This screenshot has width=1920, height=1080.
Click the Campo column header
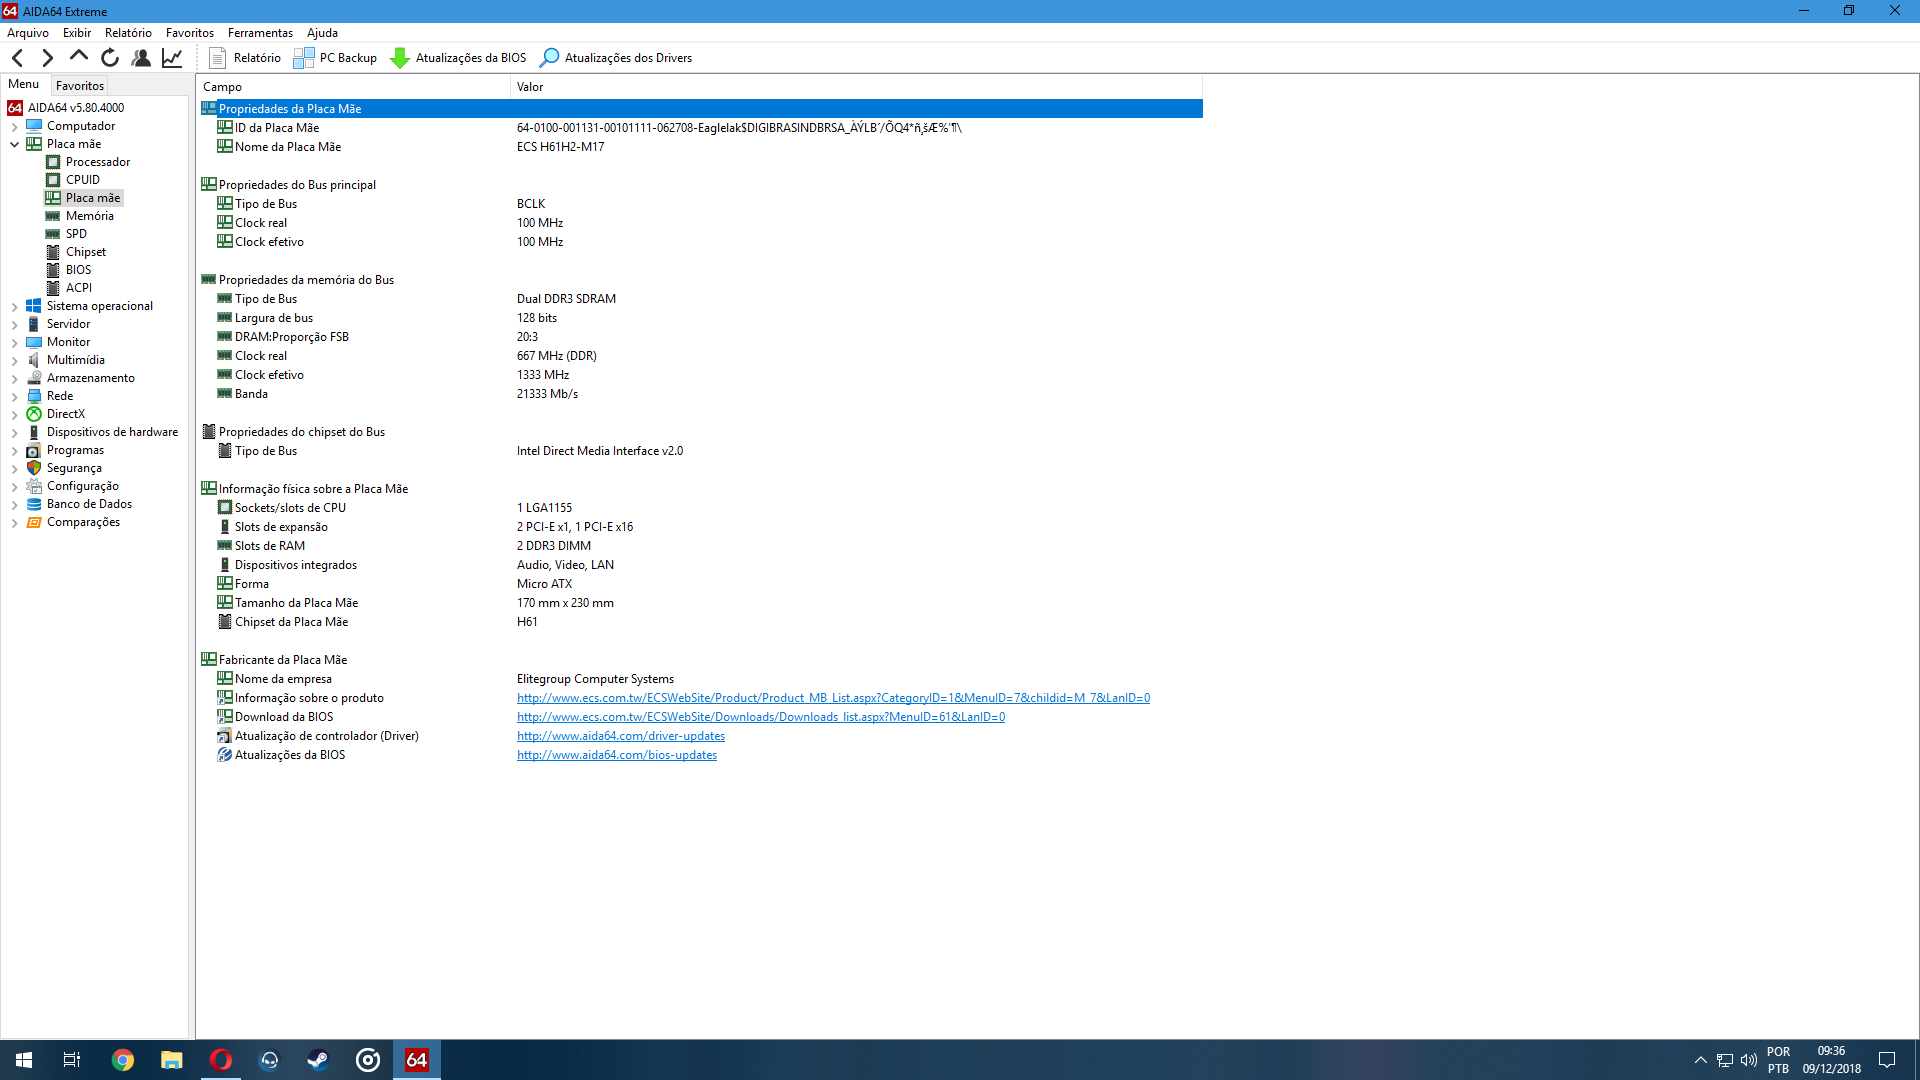coord(353,87)
